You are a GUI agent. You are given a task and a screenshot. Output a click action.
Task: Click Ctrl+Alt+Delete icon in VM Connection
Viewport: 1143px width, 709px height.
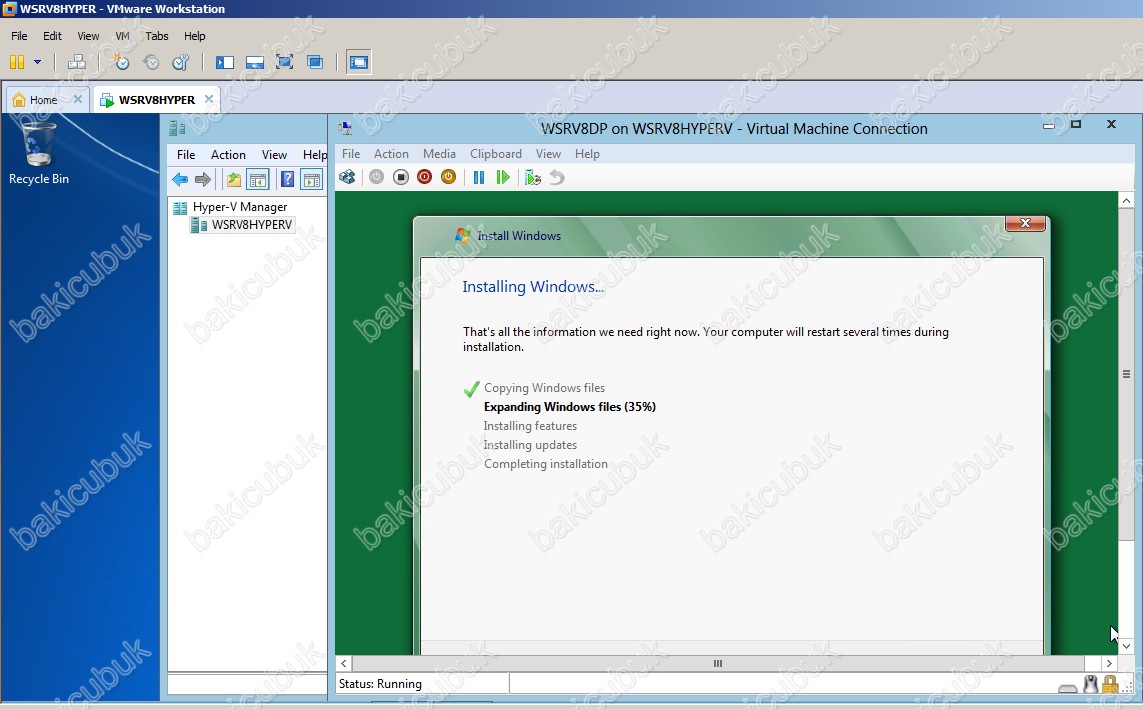coord(348,177)
